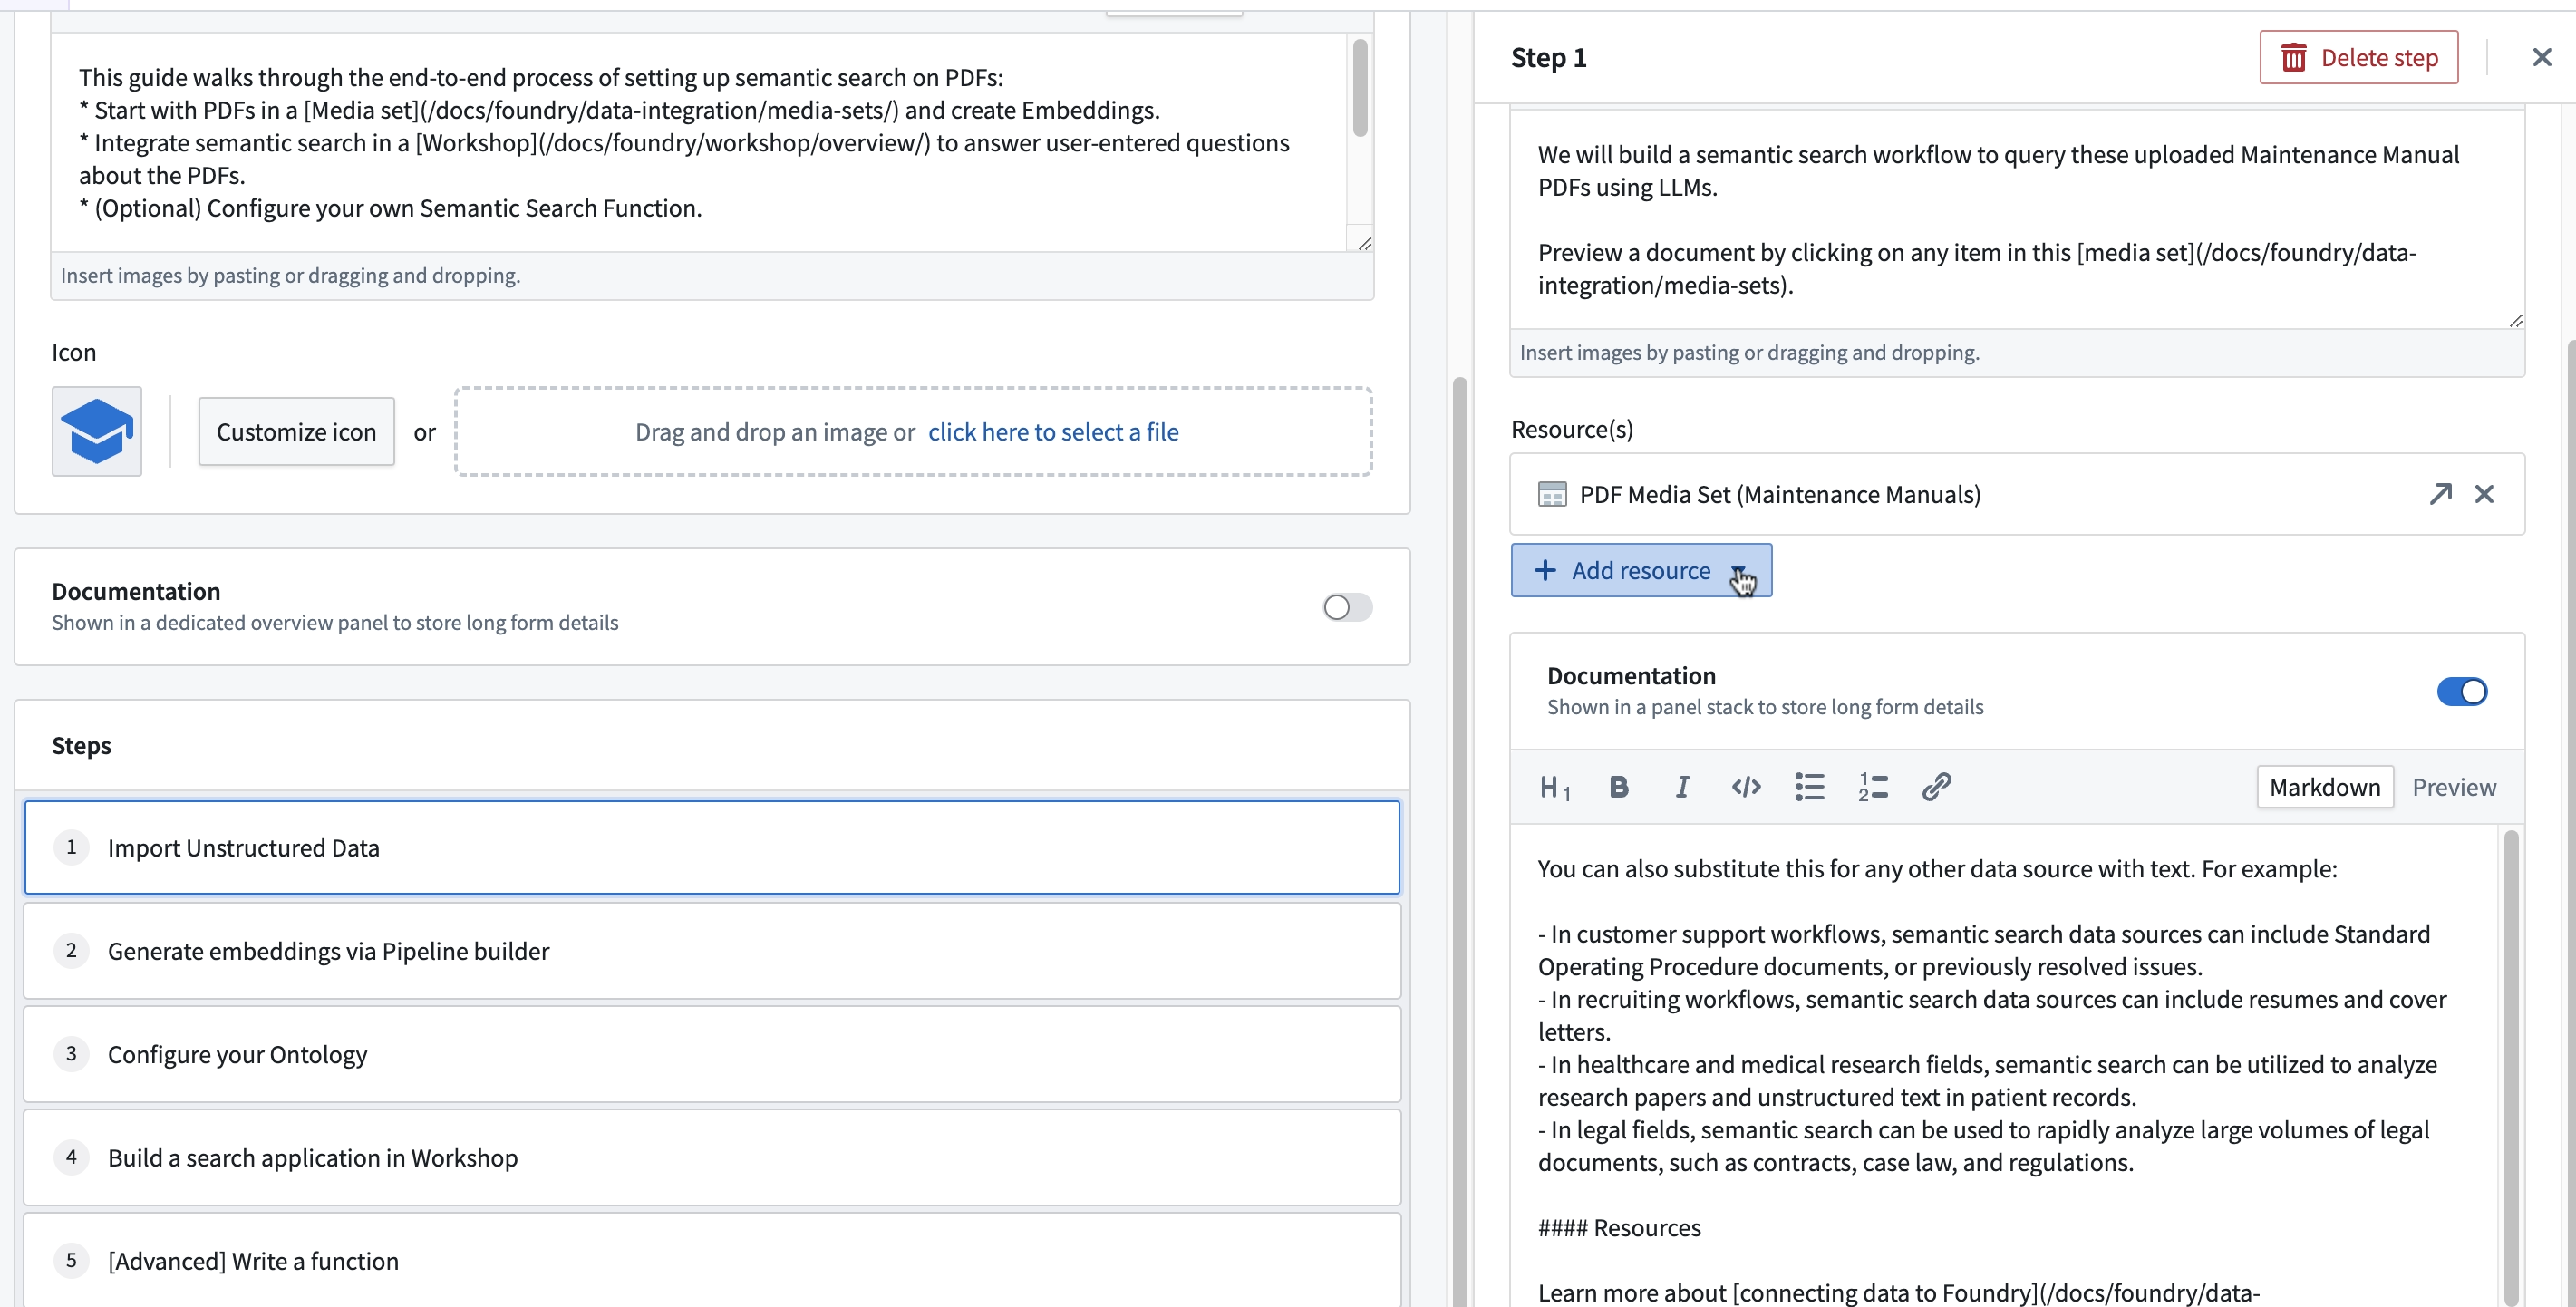
Task: Insert a numbered list in documentation editor
Action: coord(1873,787)
